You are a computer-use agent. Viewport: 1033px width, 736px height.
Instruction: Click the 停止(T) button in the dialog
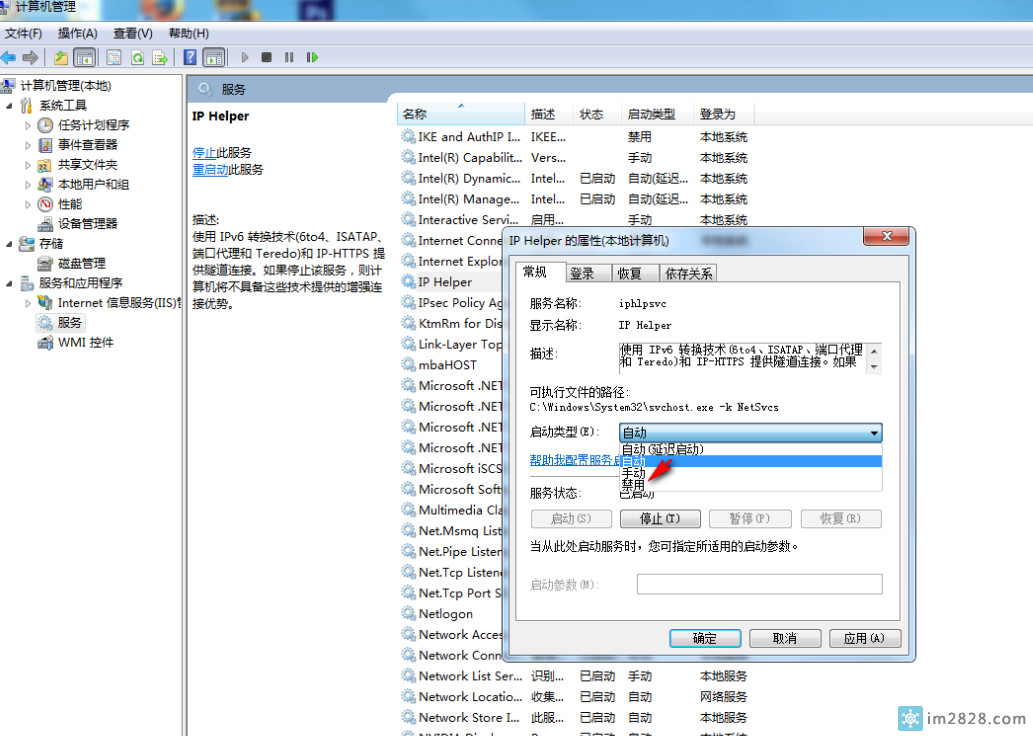(658, 519)
